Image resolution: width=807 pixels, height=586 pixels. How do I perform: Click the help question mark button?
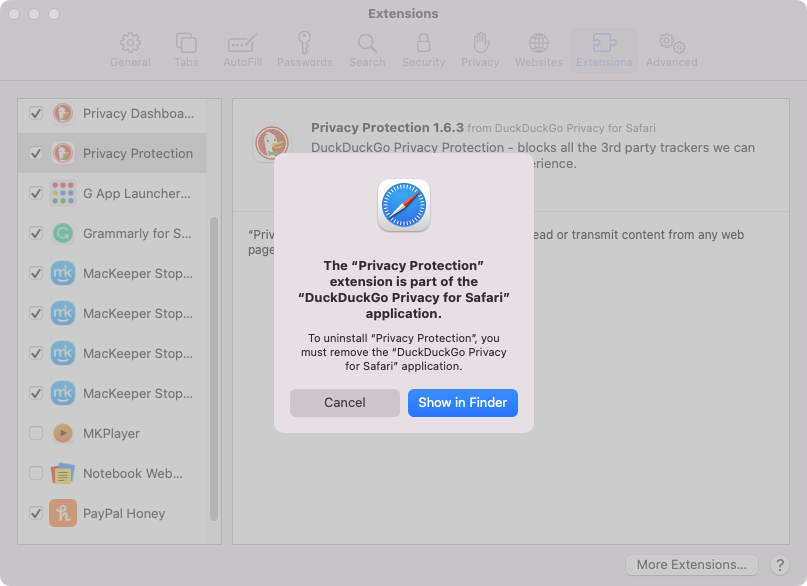click(780, 565)
